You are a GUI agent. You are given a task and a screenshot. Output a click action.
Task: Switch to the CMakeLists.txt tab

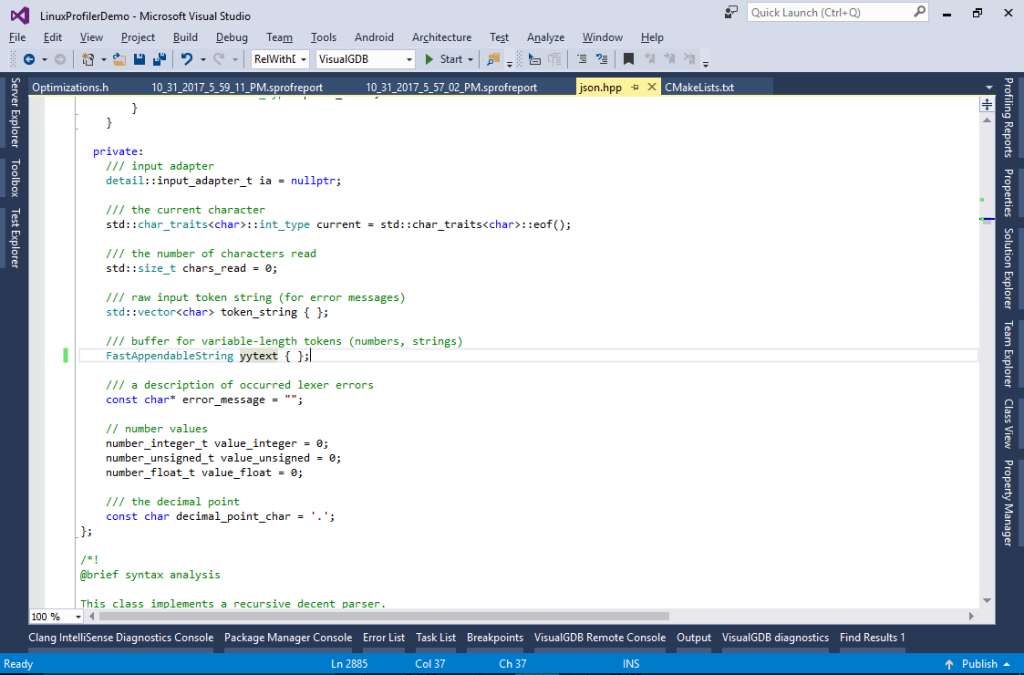[699, 87]
